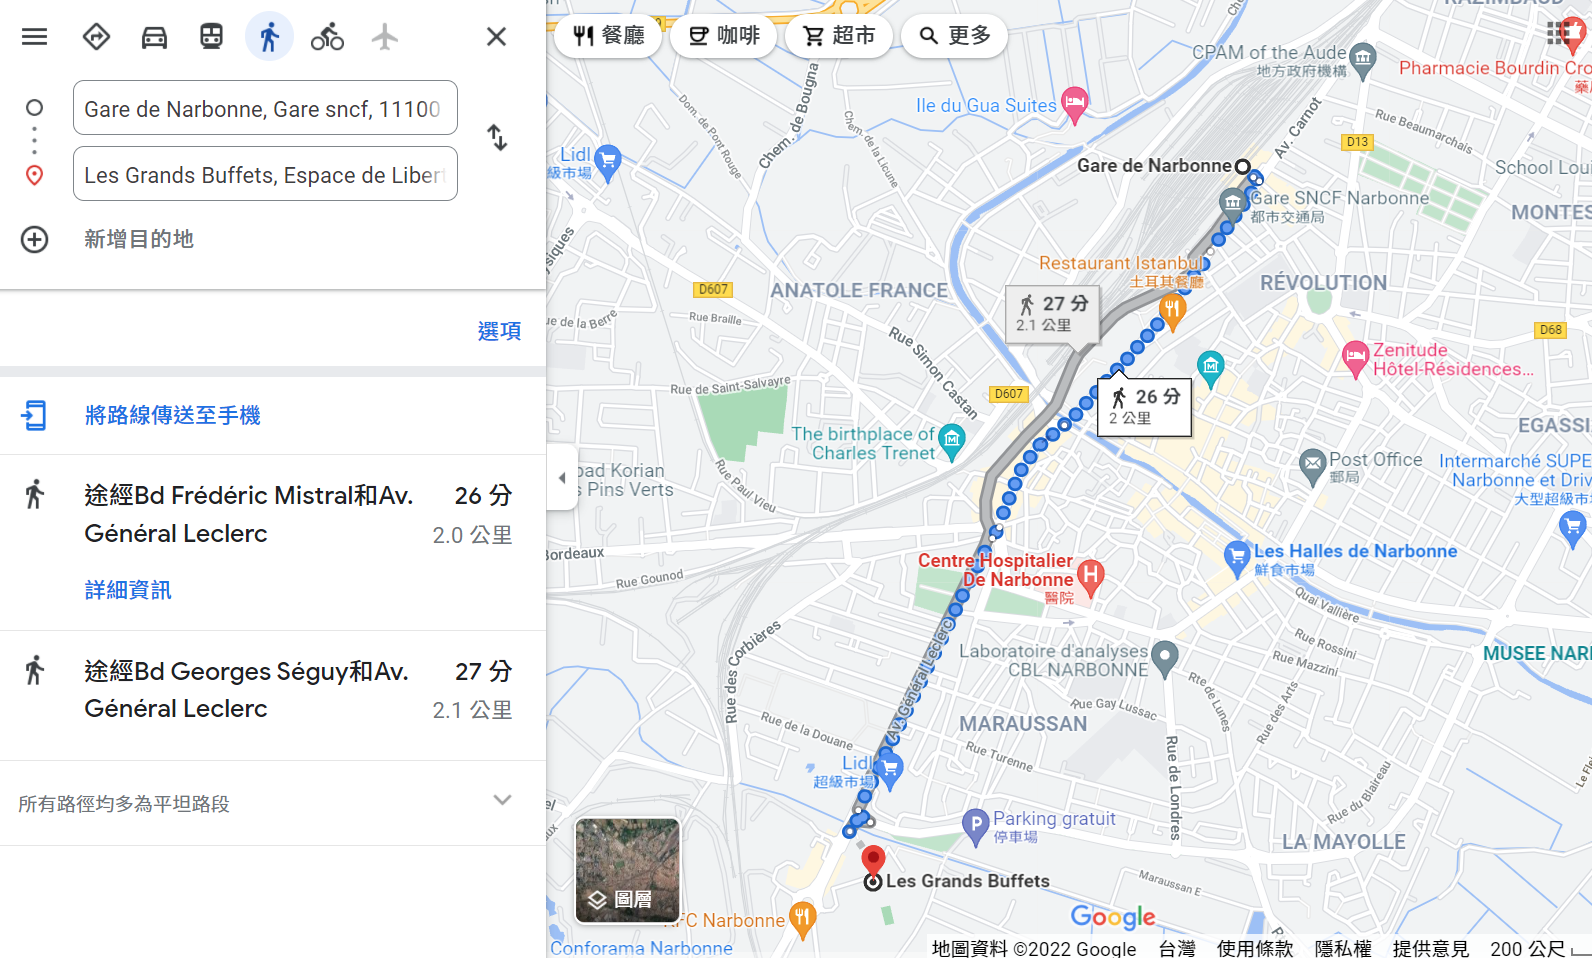Screen dimensions: 1592x958
Task: Filter map by 餐廳 restaurants chip
Action: (609, 36)
